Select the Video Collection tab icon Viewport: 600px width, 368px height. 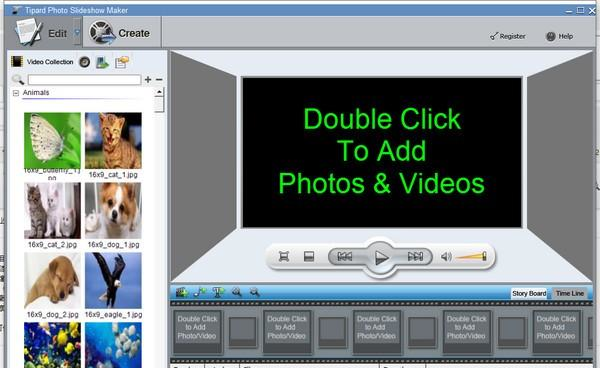(x=17, y=62)
